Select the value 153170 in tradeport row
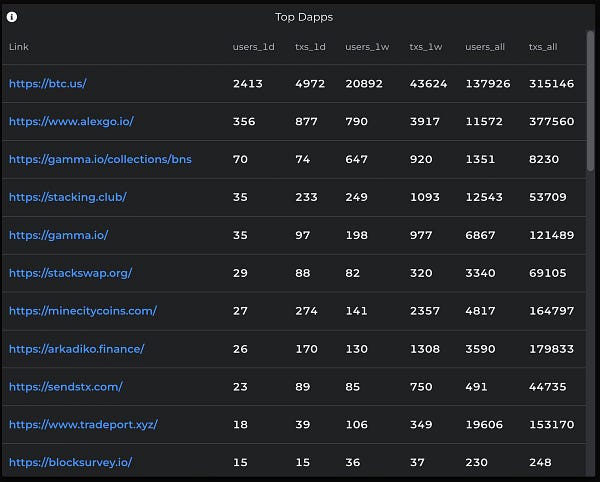The height and width of the screenshot is (482, 600). pos(551,425)
